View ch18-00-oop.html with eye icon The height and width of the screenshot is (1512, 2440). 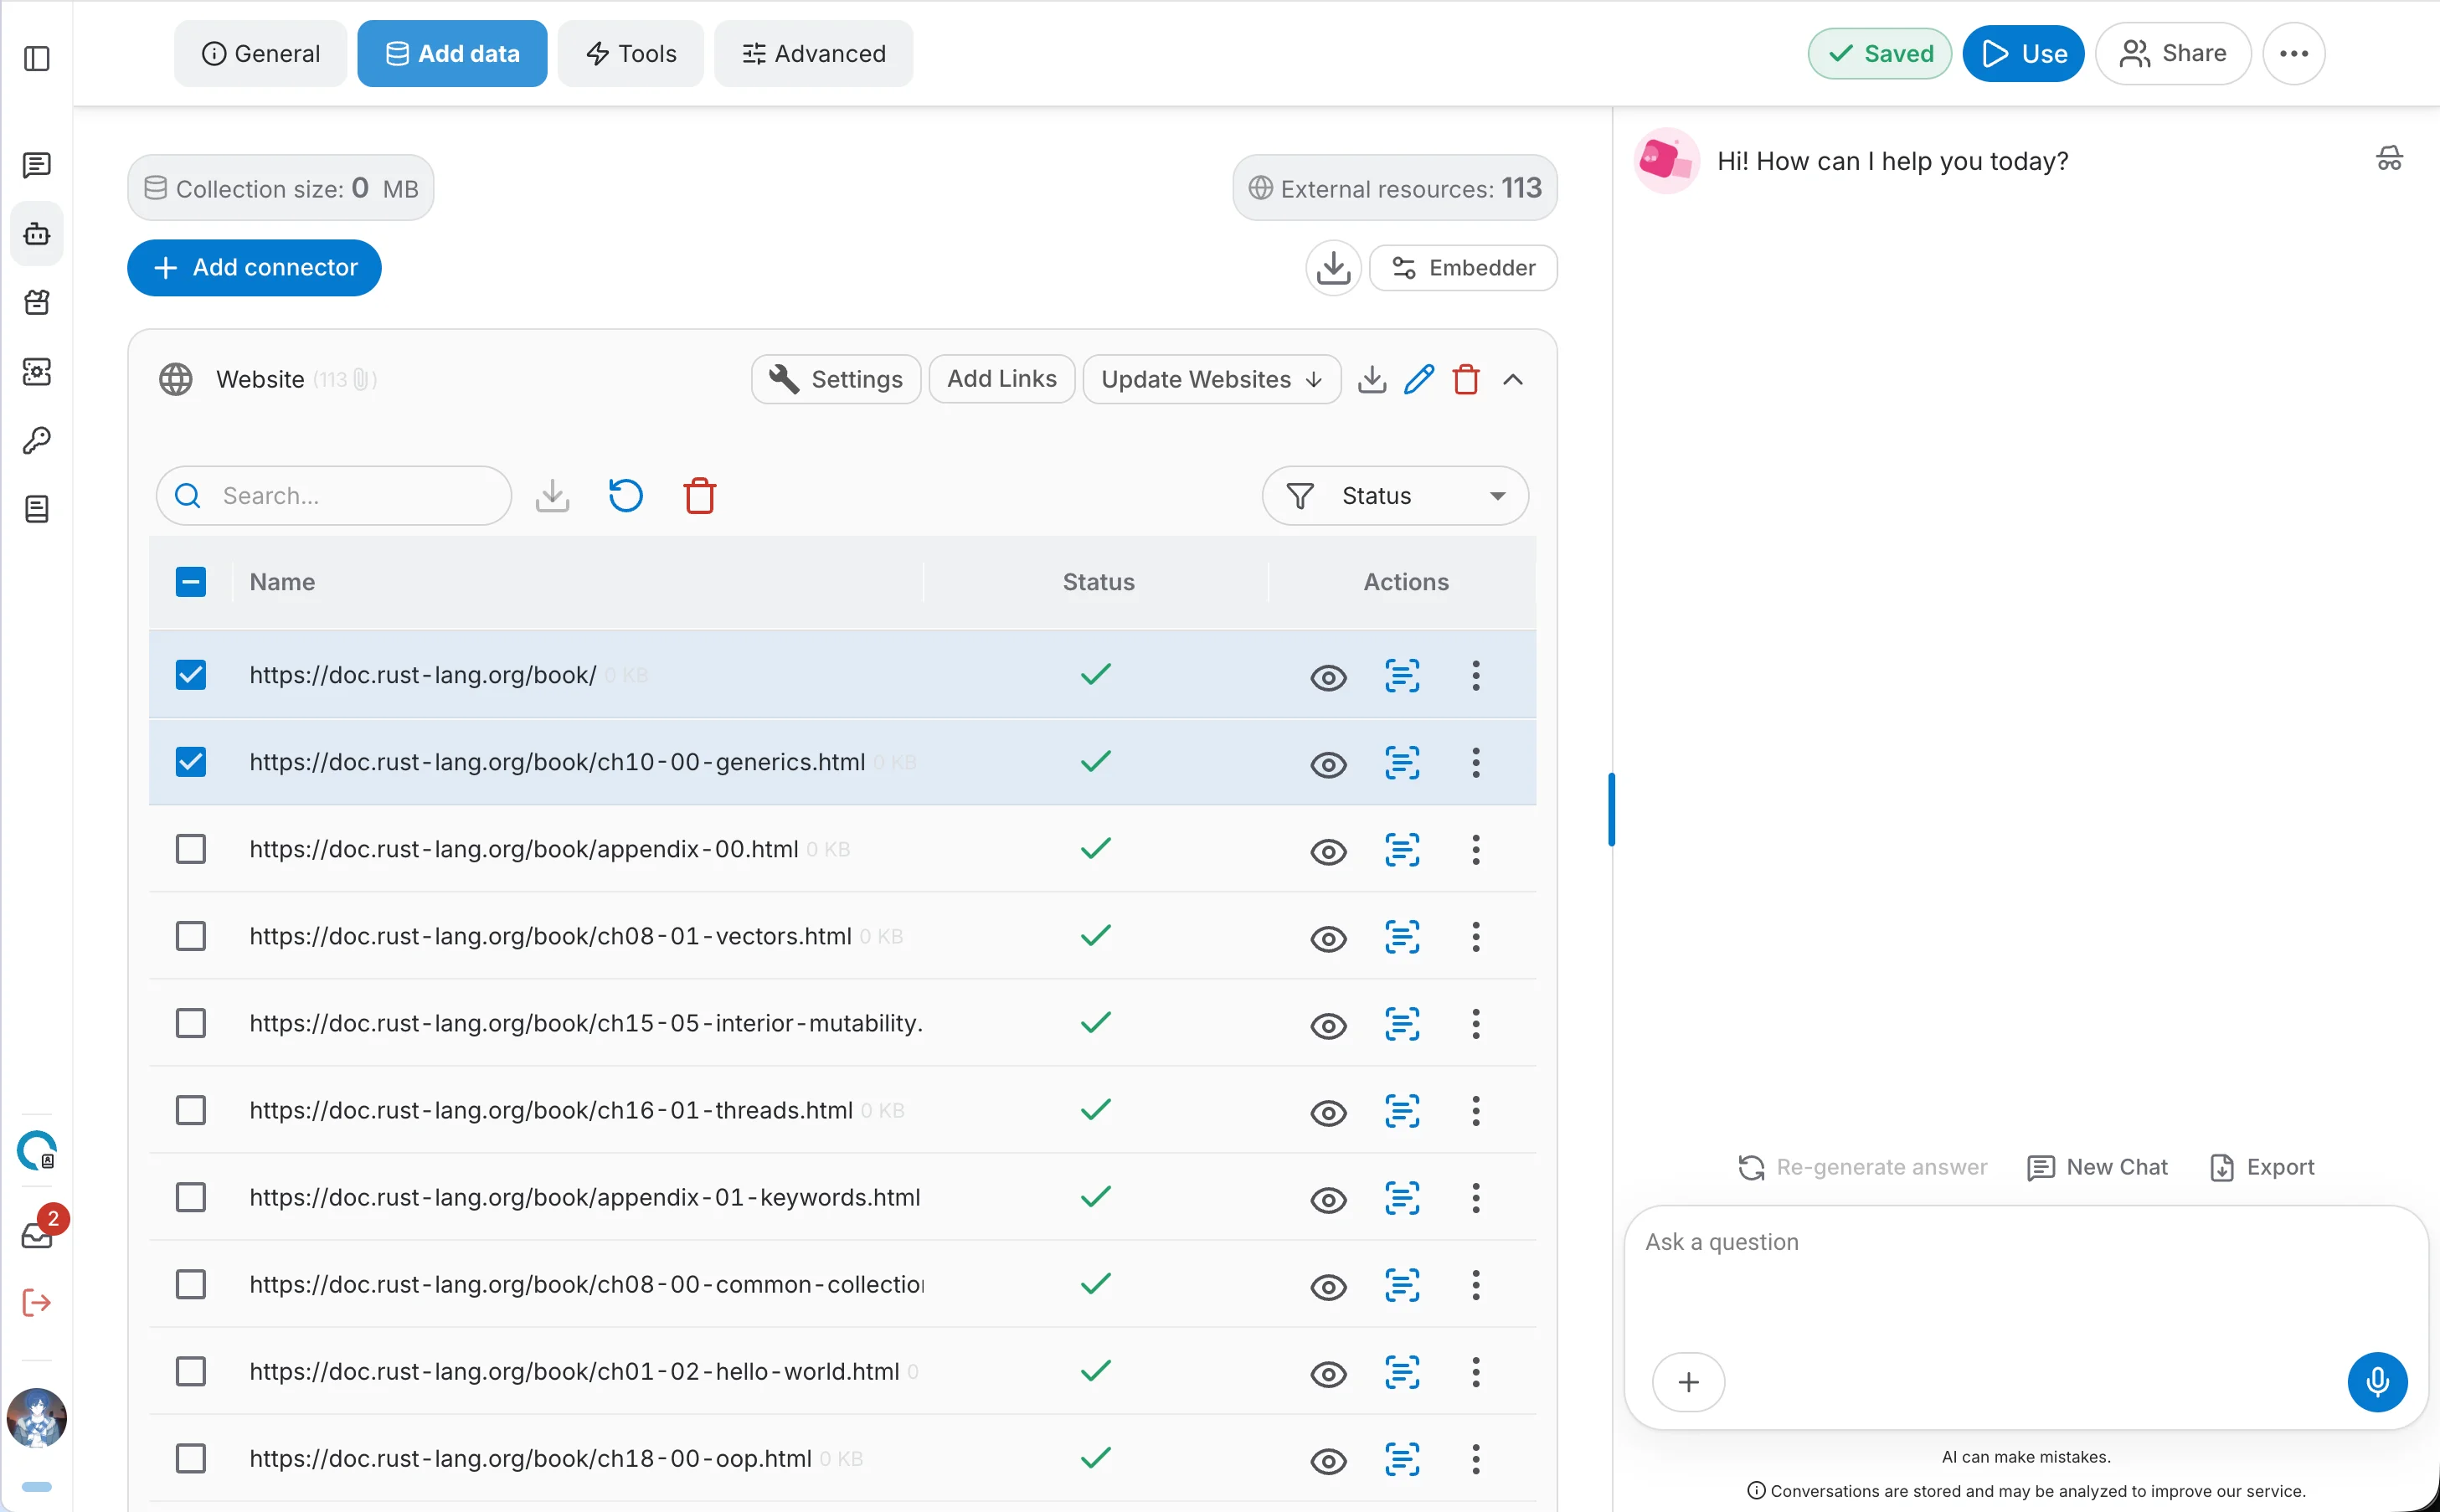tap(1328, 1461)
